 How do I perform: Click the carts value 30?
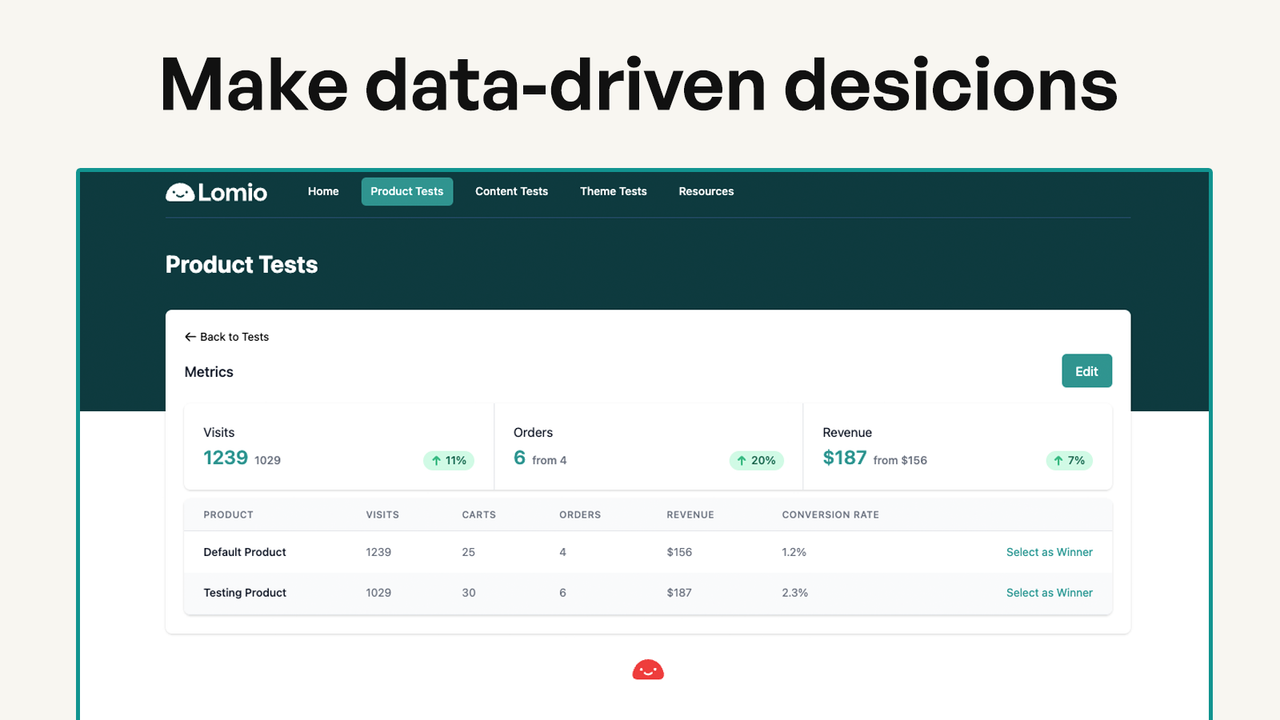click(x=469, y=593)
